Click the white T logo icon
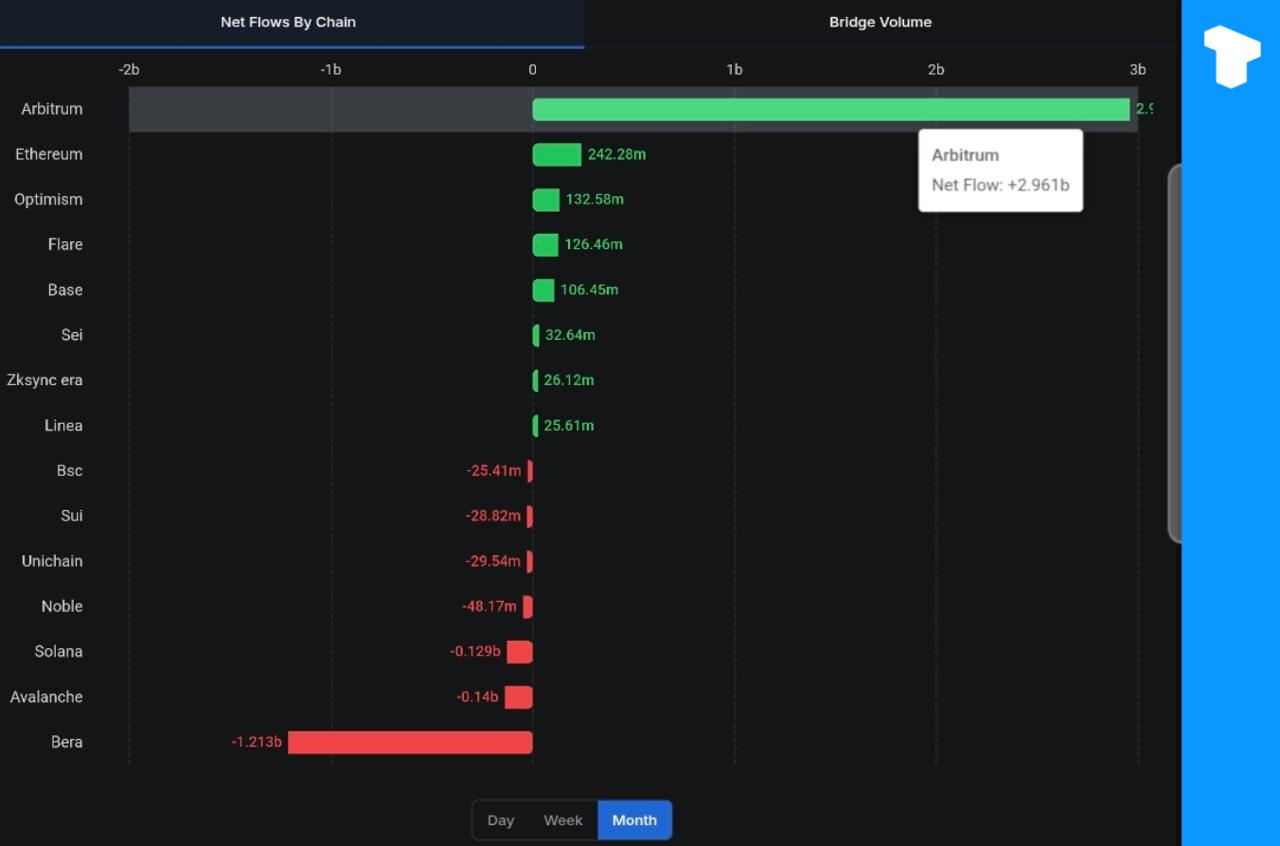The image size is (1280, 846). (x=1232, y=57)
